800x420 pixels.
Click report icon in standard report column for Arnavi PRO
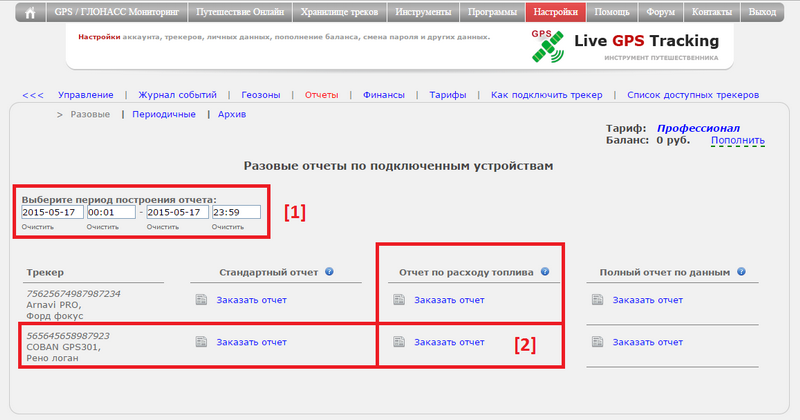coord(200,299)
